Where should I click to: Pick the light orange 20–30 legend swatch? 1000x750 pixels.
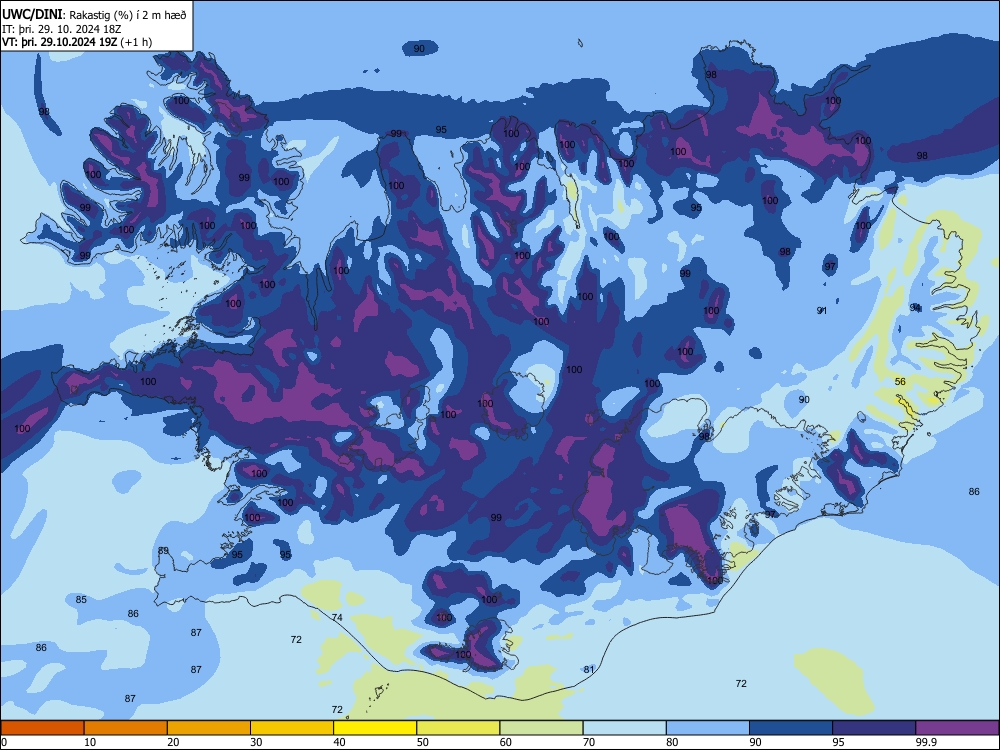click(x=209, y=728)
